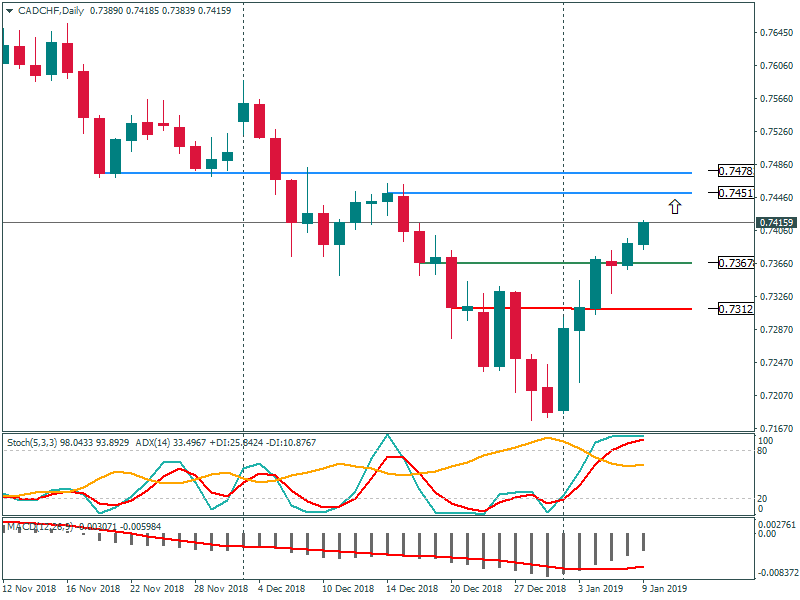Click the 0.71670 price scale value
The height and width of the screenshot is (600, 800).
(x=777, y=429)
